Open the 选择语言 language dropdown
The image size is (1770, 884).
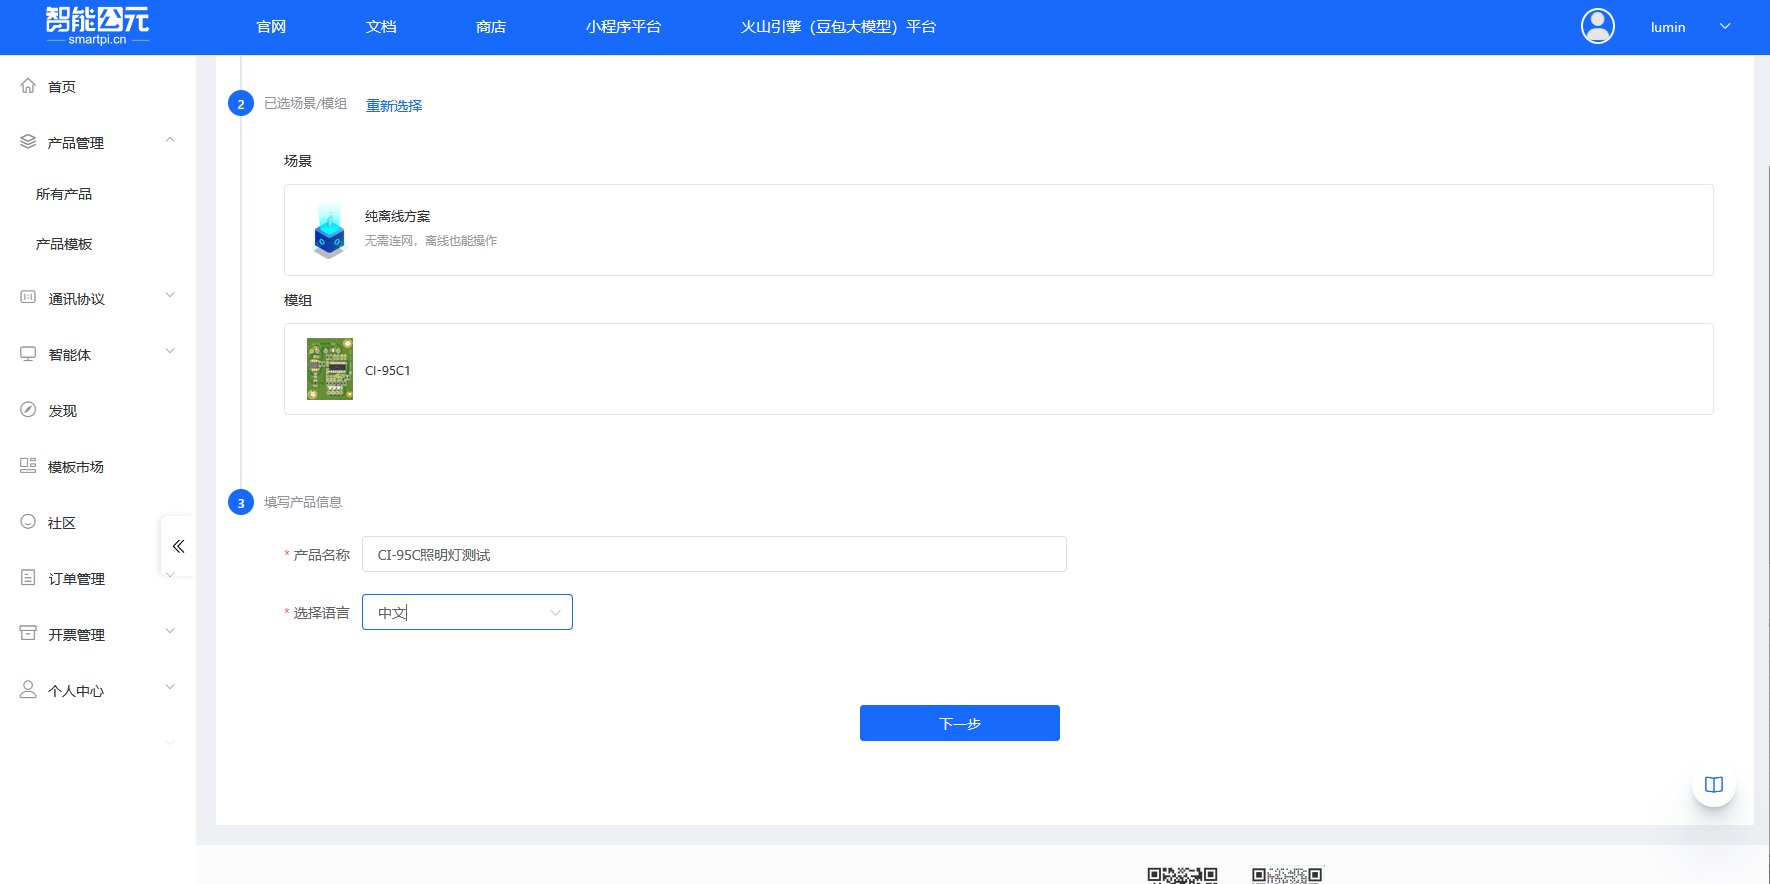467,612
